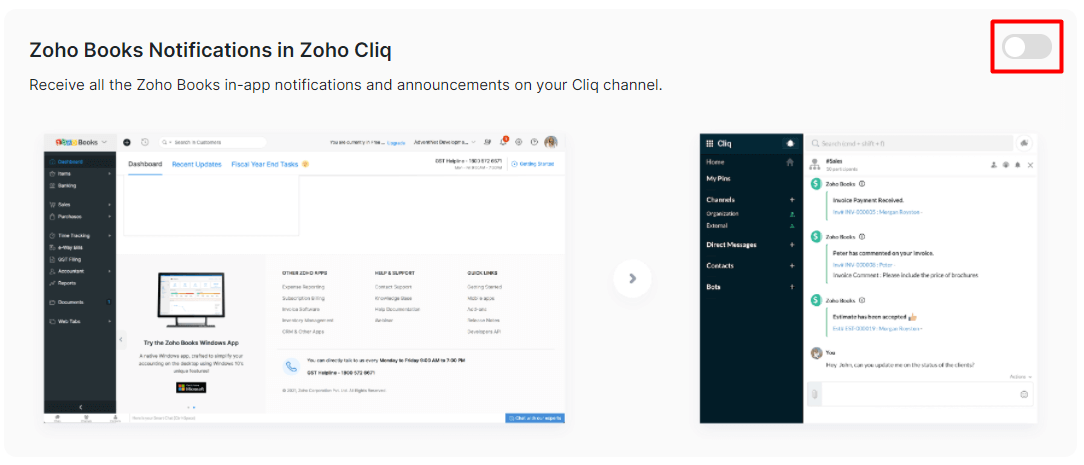The width and height of the screenshot is (1084, 465).
Task: Collapse the Books sidebar with bottom chevron
Action: (x=80, y=407)
